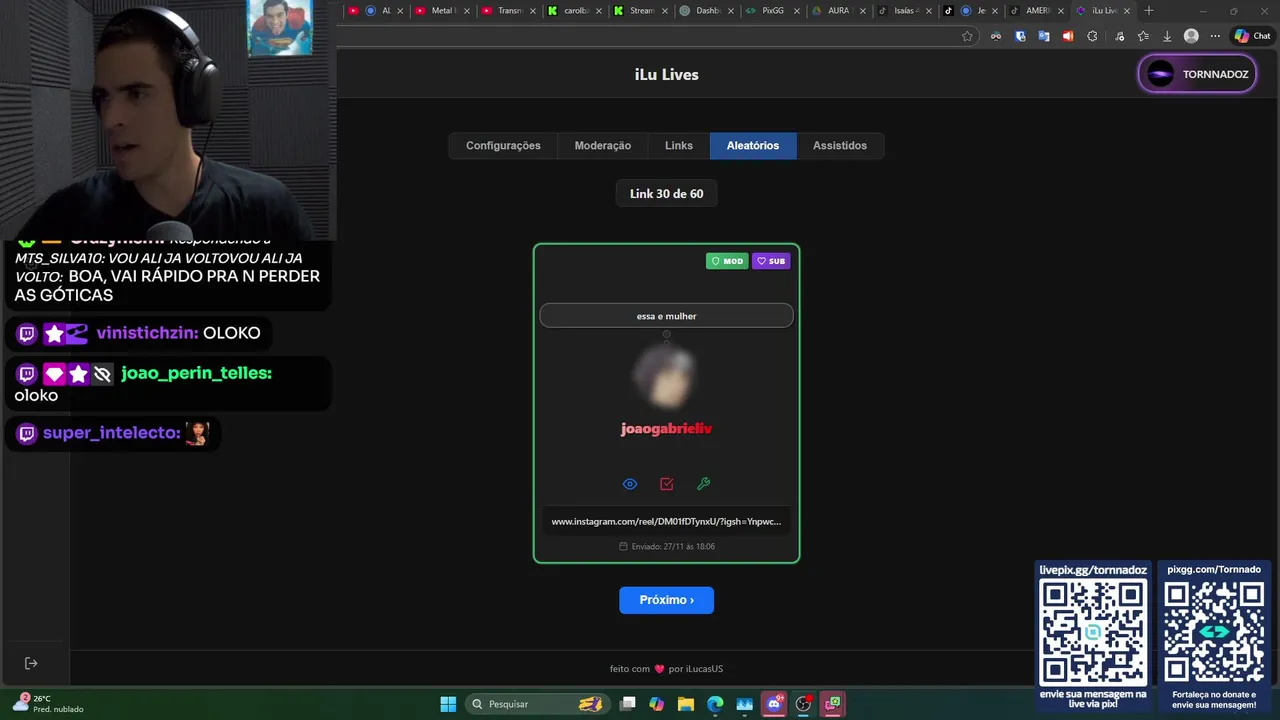
Task: Select the Aleatórios tab
Action: pyautogui.click(x=753, y=146)
